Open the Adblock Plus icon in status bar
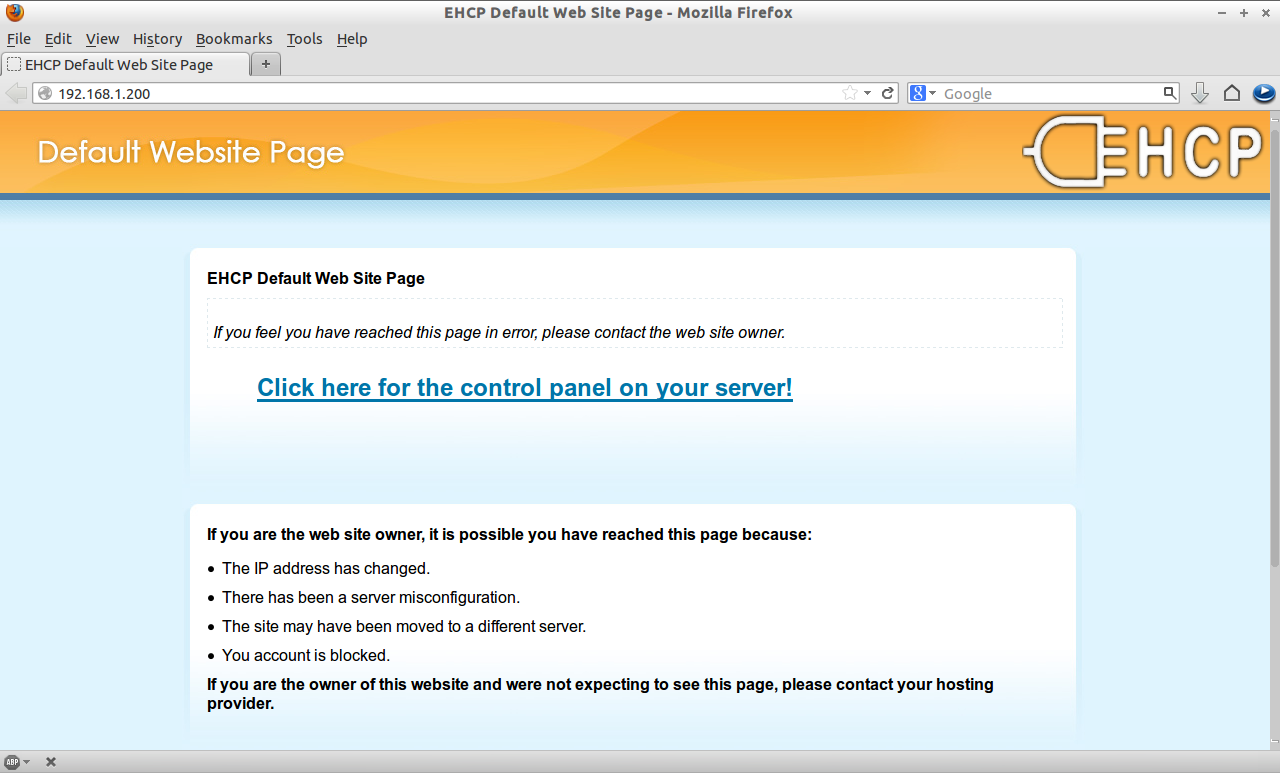This screenshot has width=1280, height=774. tap(12, 762)
